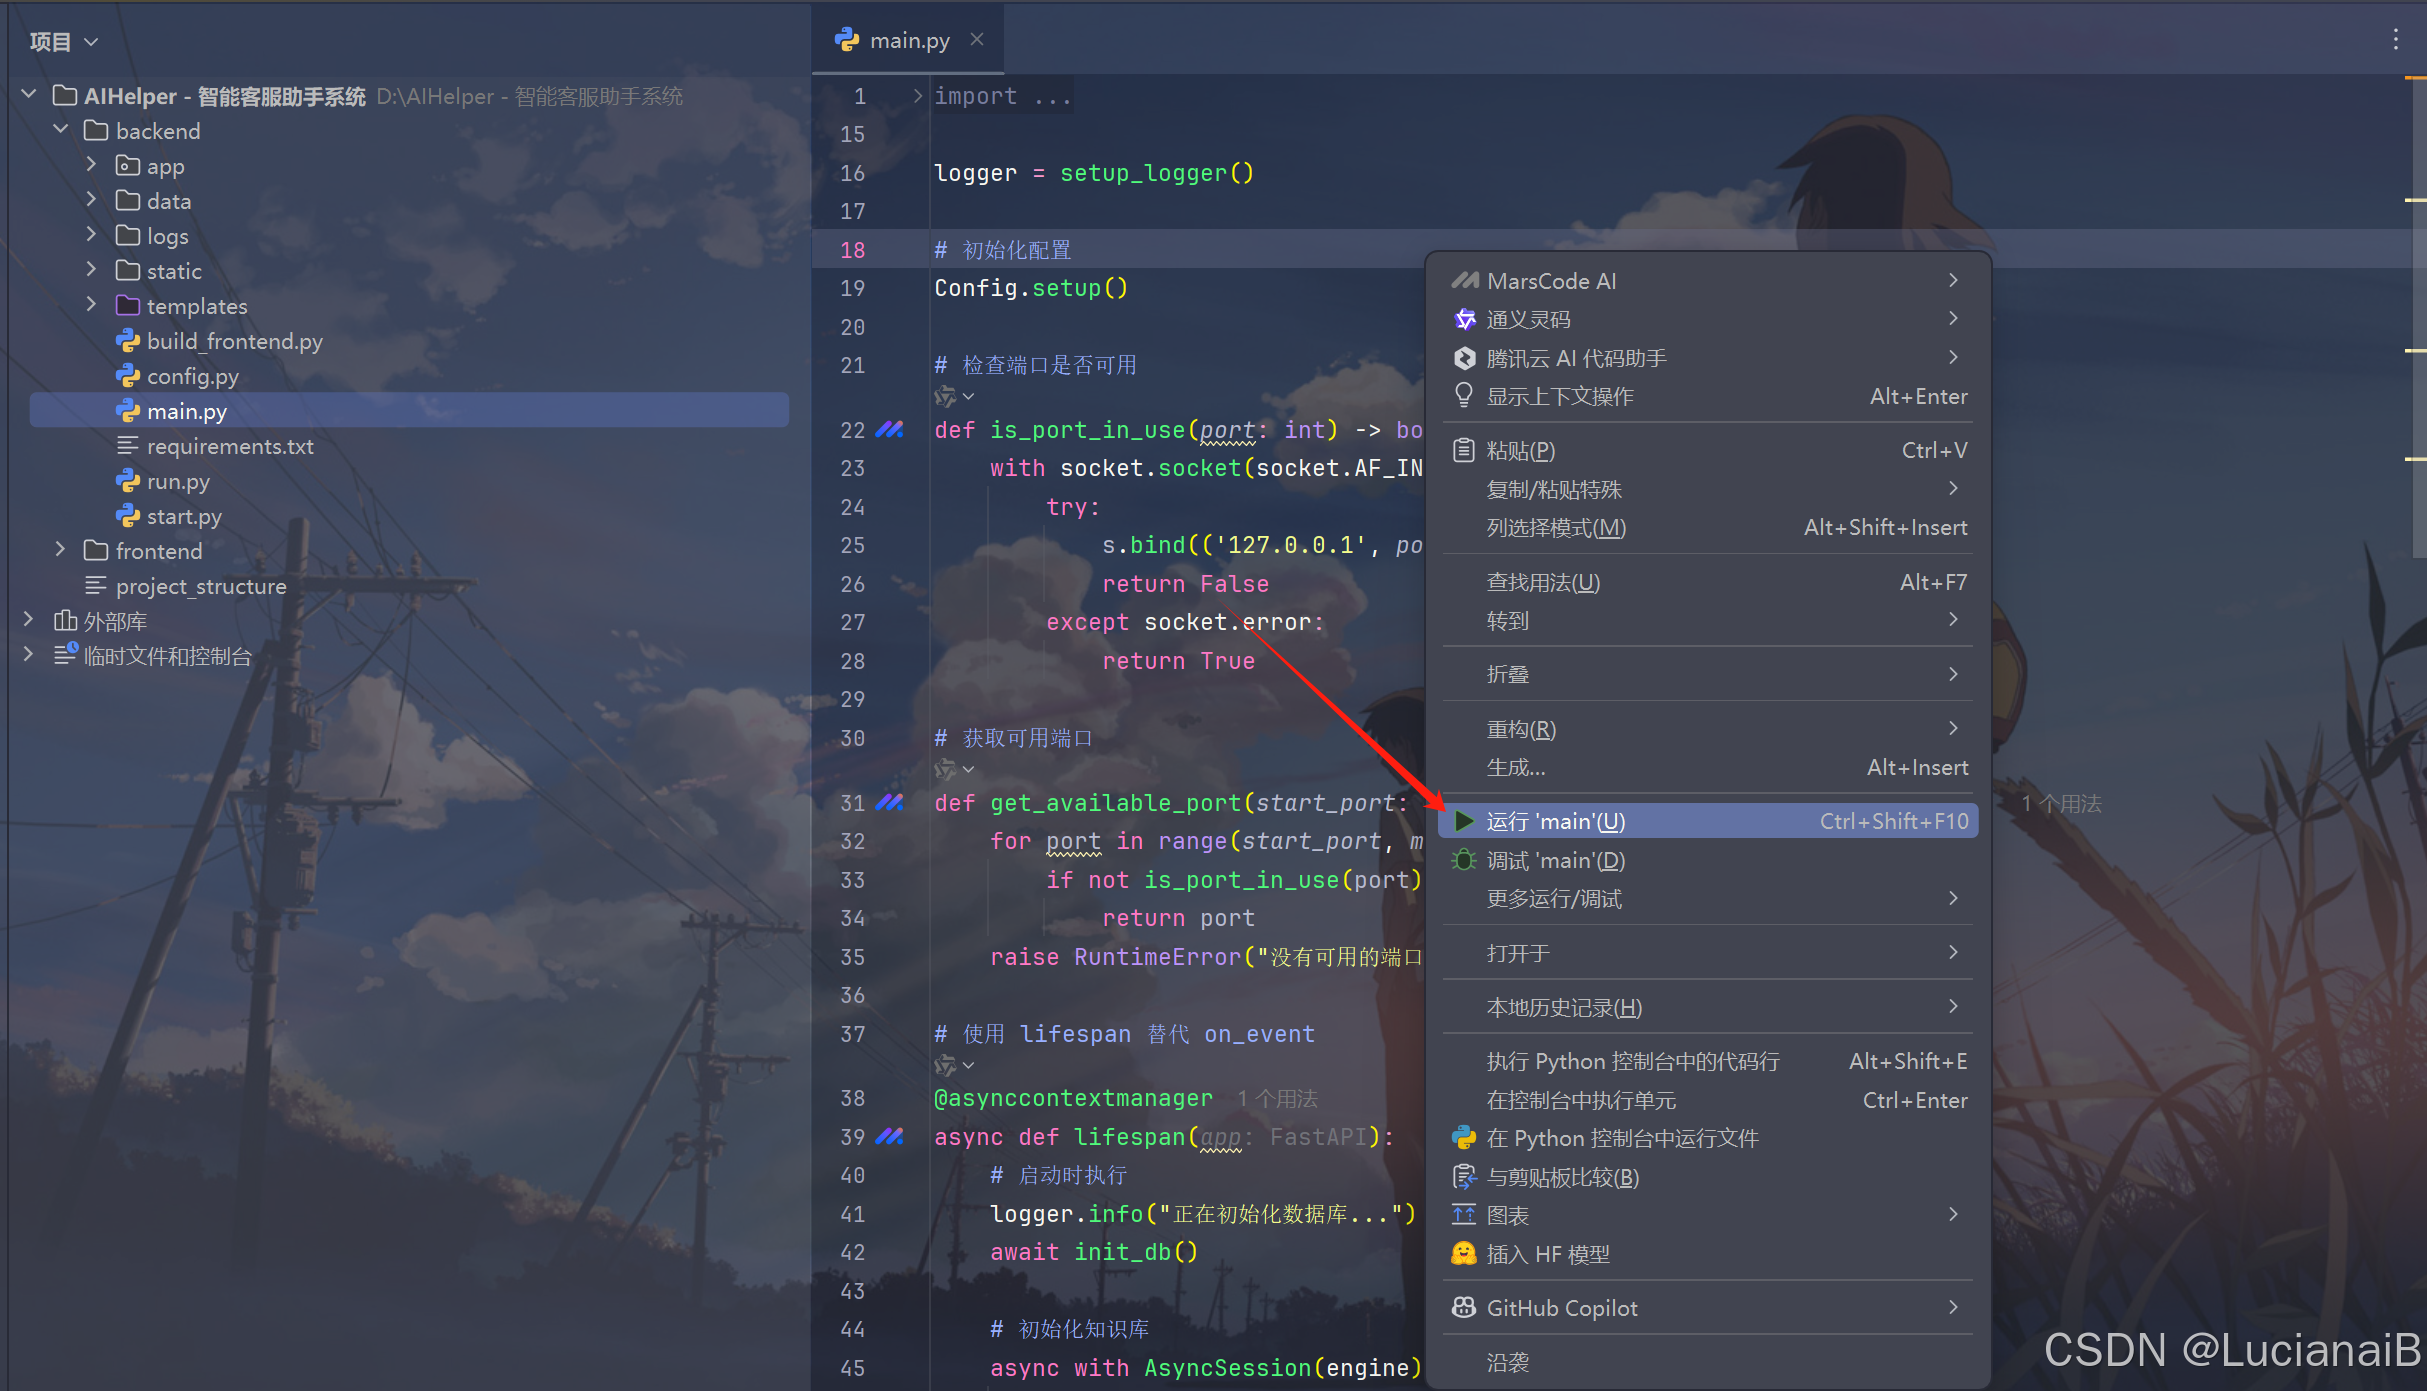The width and height of the screenshot is (2427, 1391).
Task: Click the AI inlay icon above is_port_in_use
Action: pos(945,397)
